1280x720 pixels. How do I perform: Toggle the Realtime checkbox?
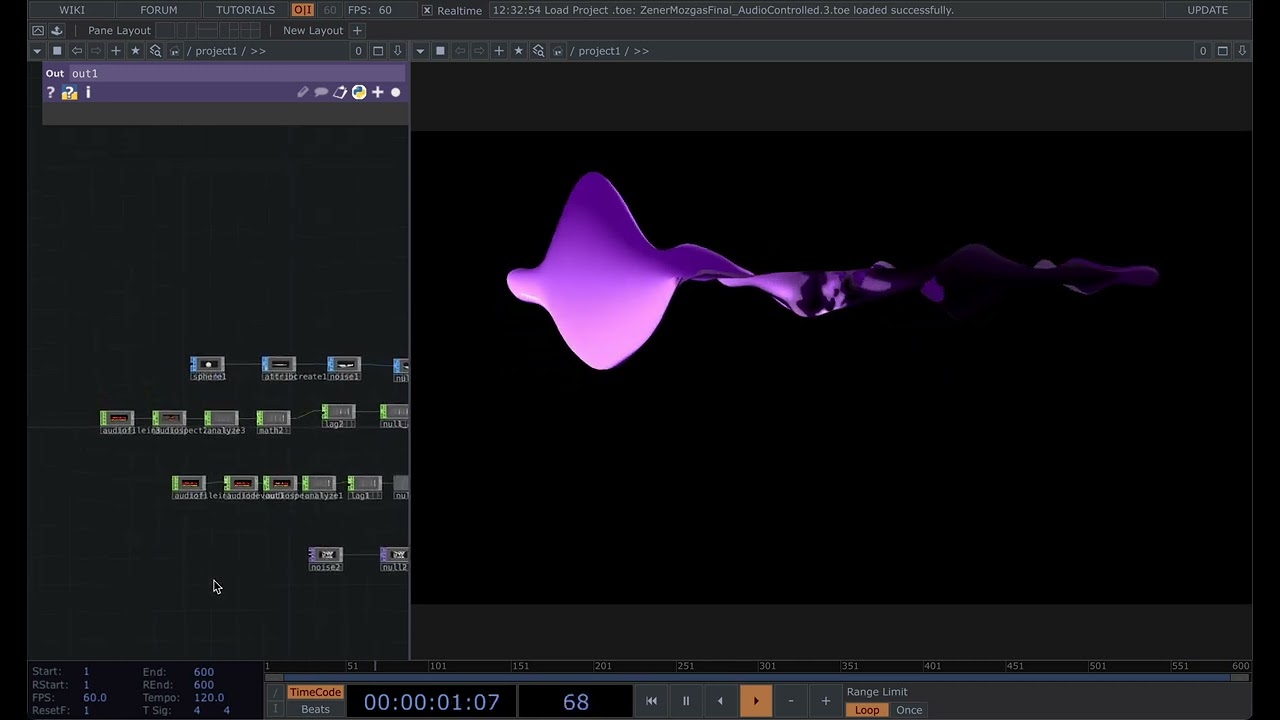click(x=428, y=10)
